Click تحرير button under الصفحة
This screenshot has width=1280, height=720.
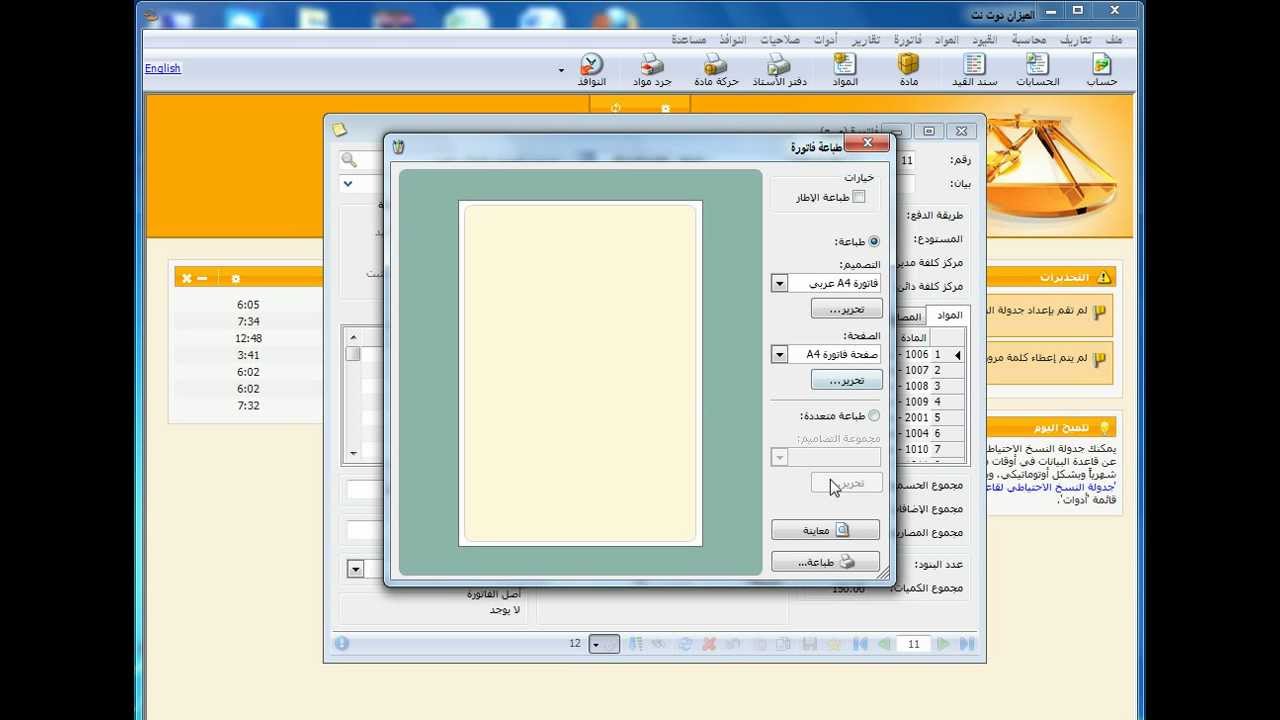pos(846,380)
